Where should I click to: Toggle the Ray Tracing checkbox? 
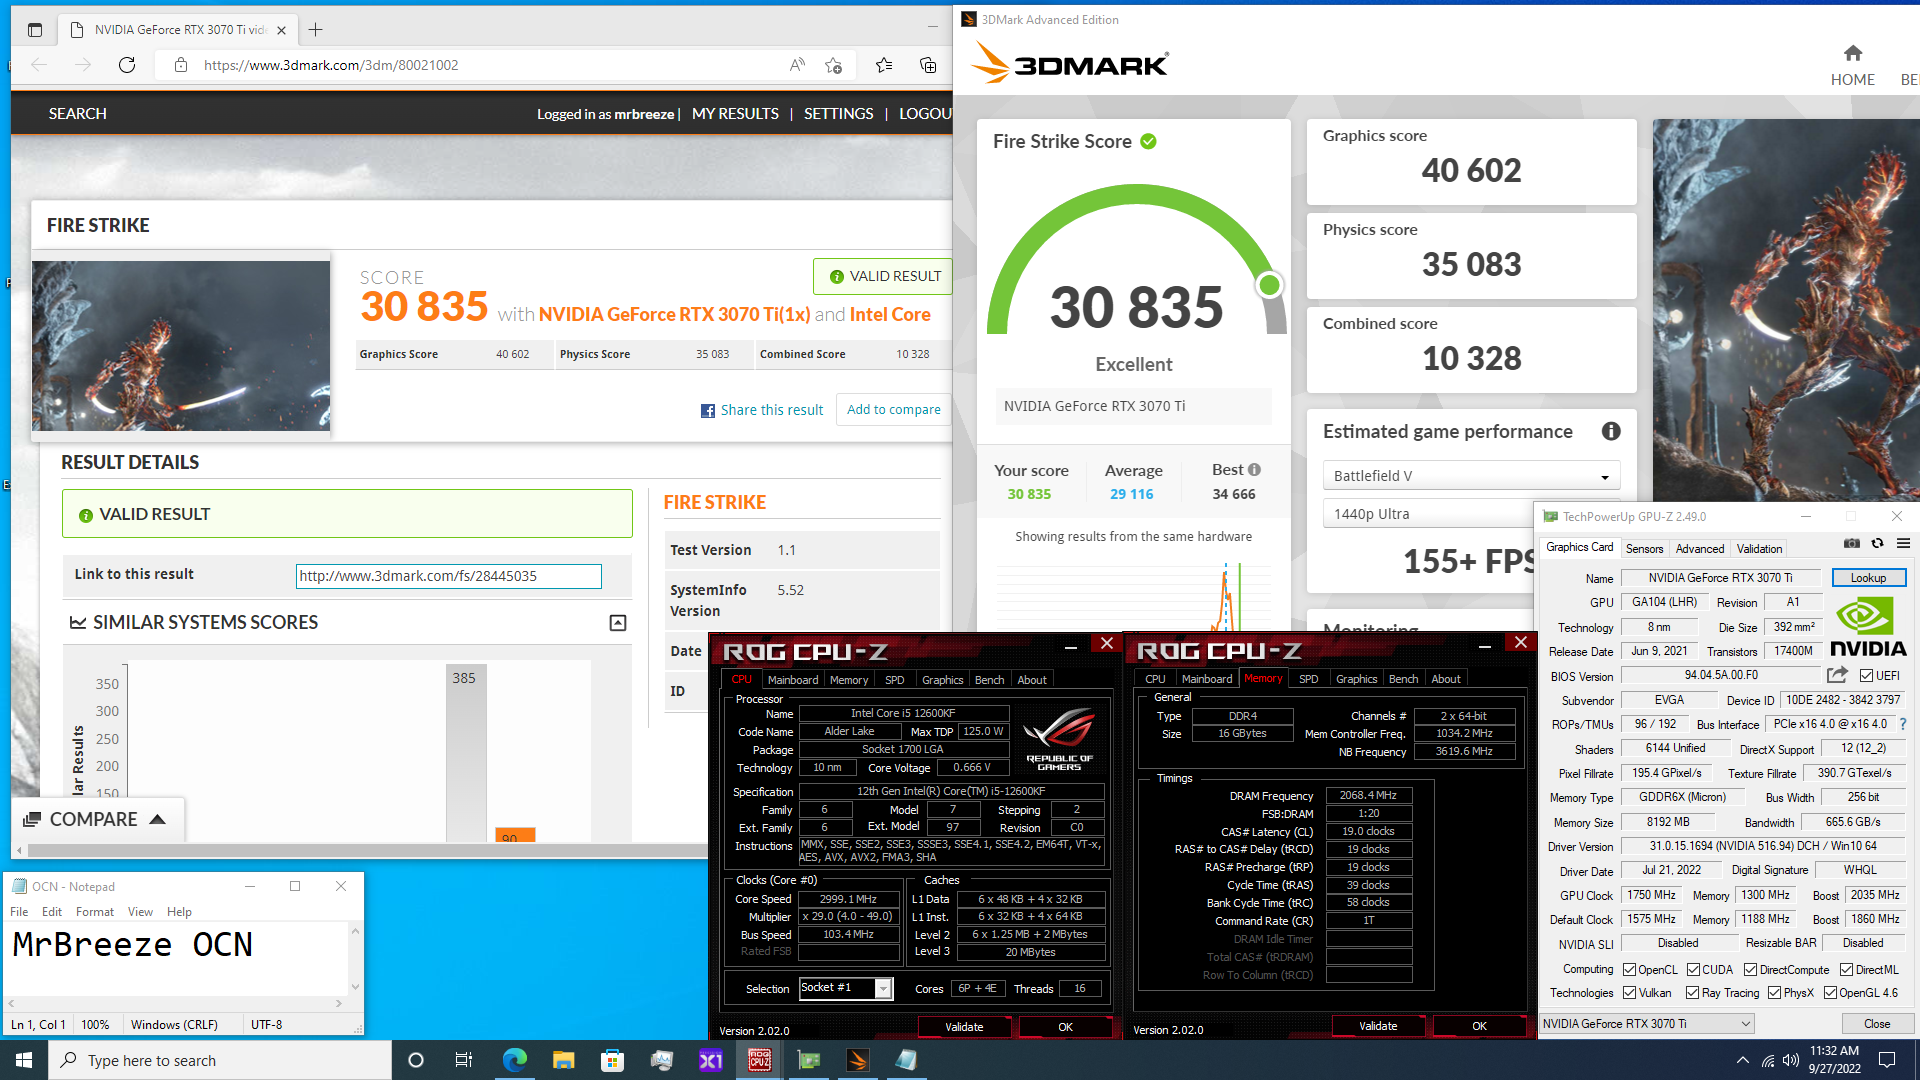click(x=1692, y=993)
